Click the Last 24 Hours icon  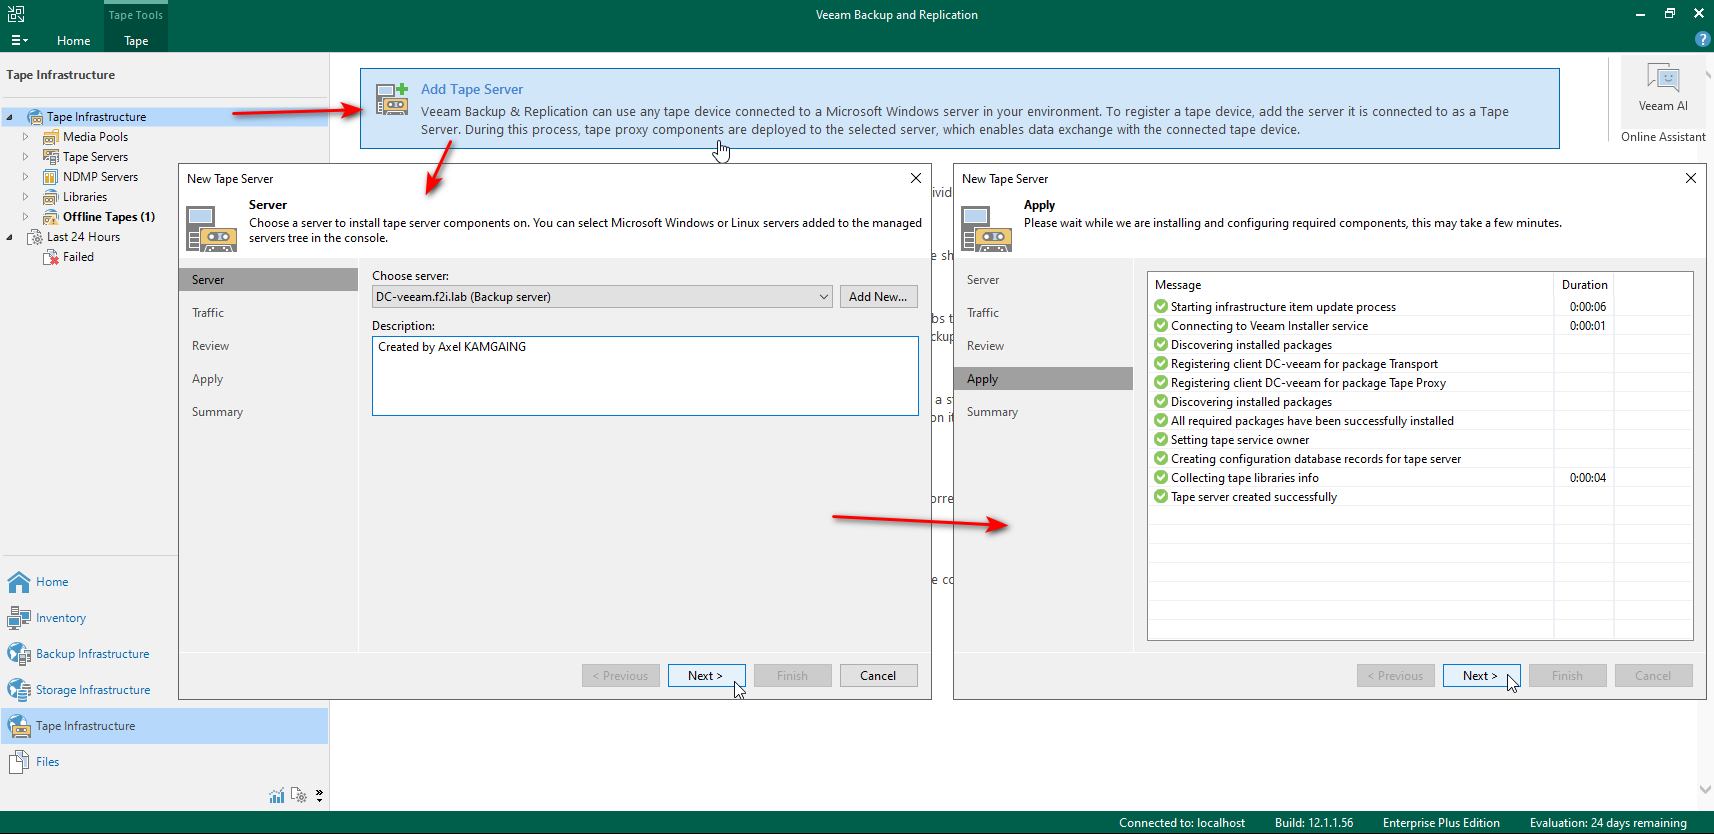click(x=35, y=237)
